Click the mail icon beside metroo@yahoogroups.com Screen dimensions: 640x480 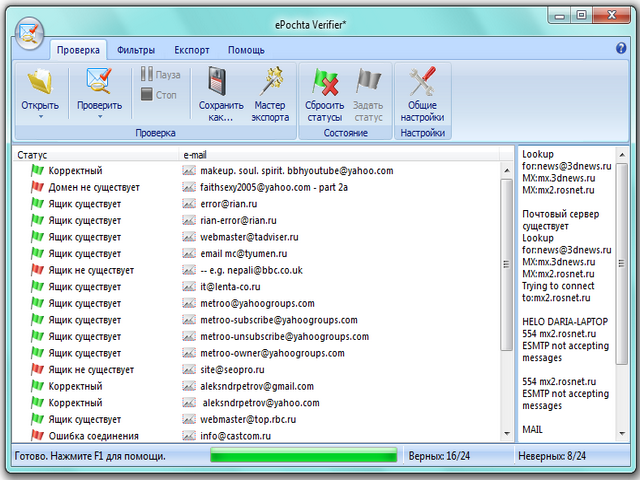coord(189,303)
